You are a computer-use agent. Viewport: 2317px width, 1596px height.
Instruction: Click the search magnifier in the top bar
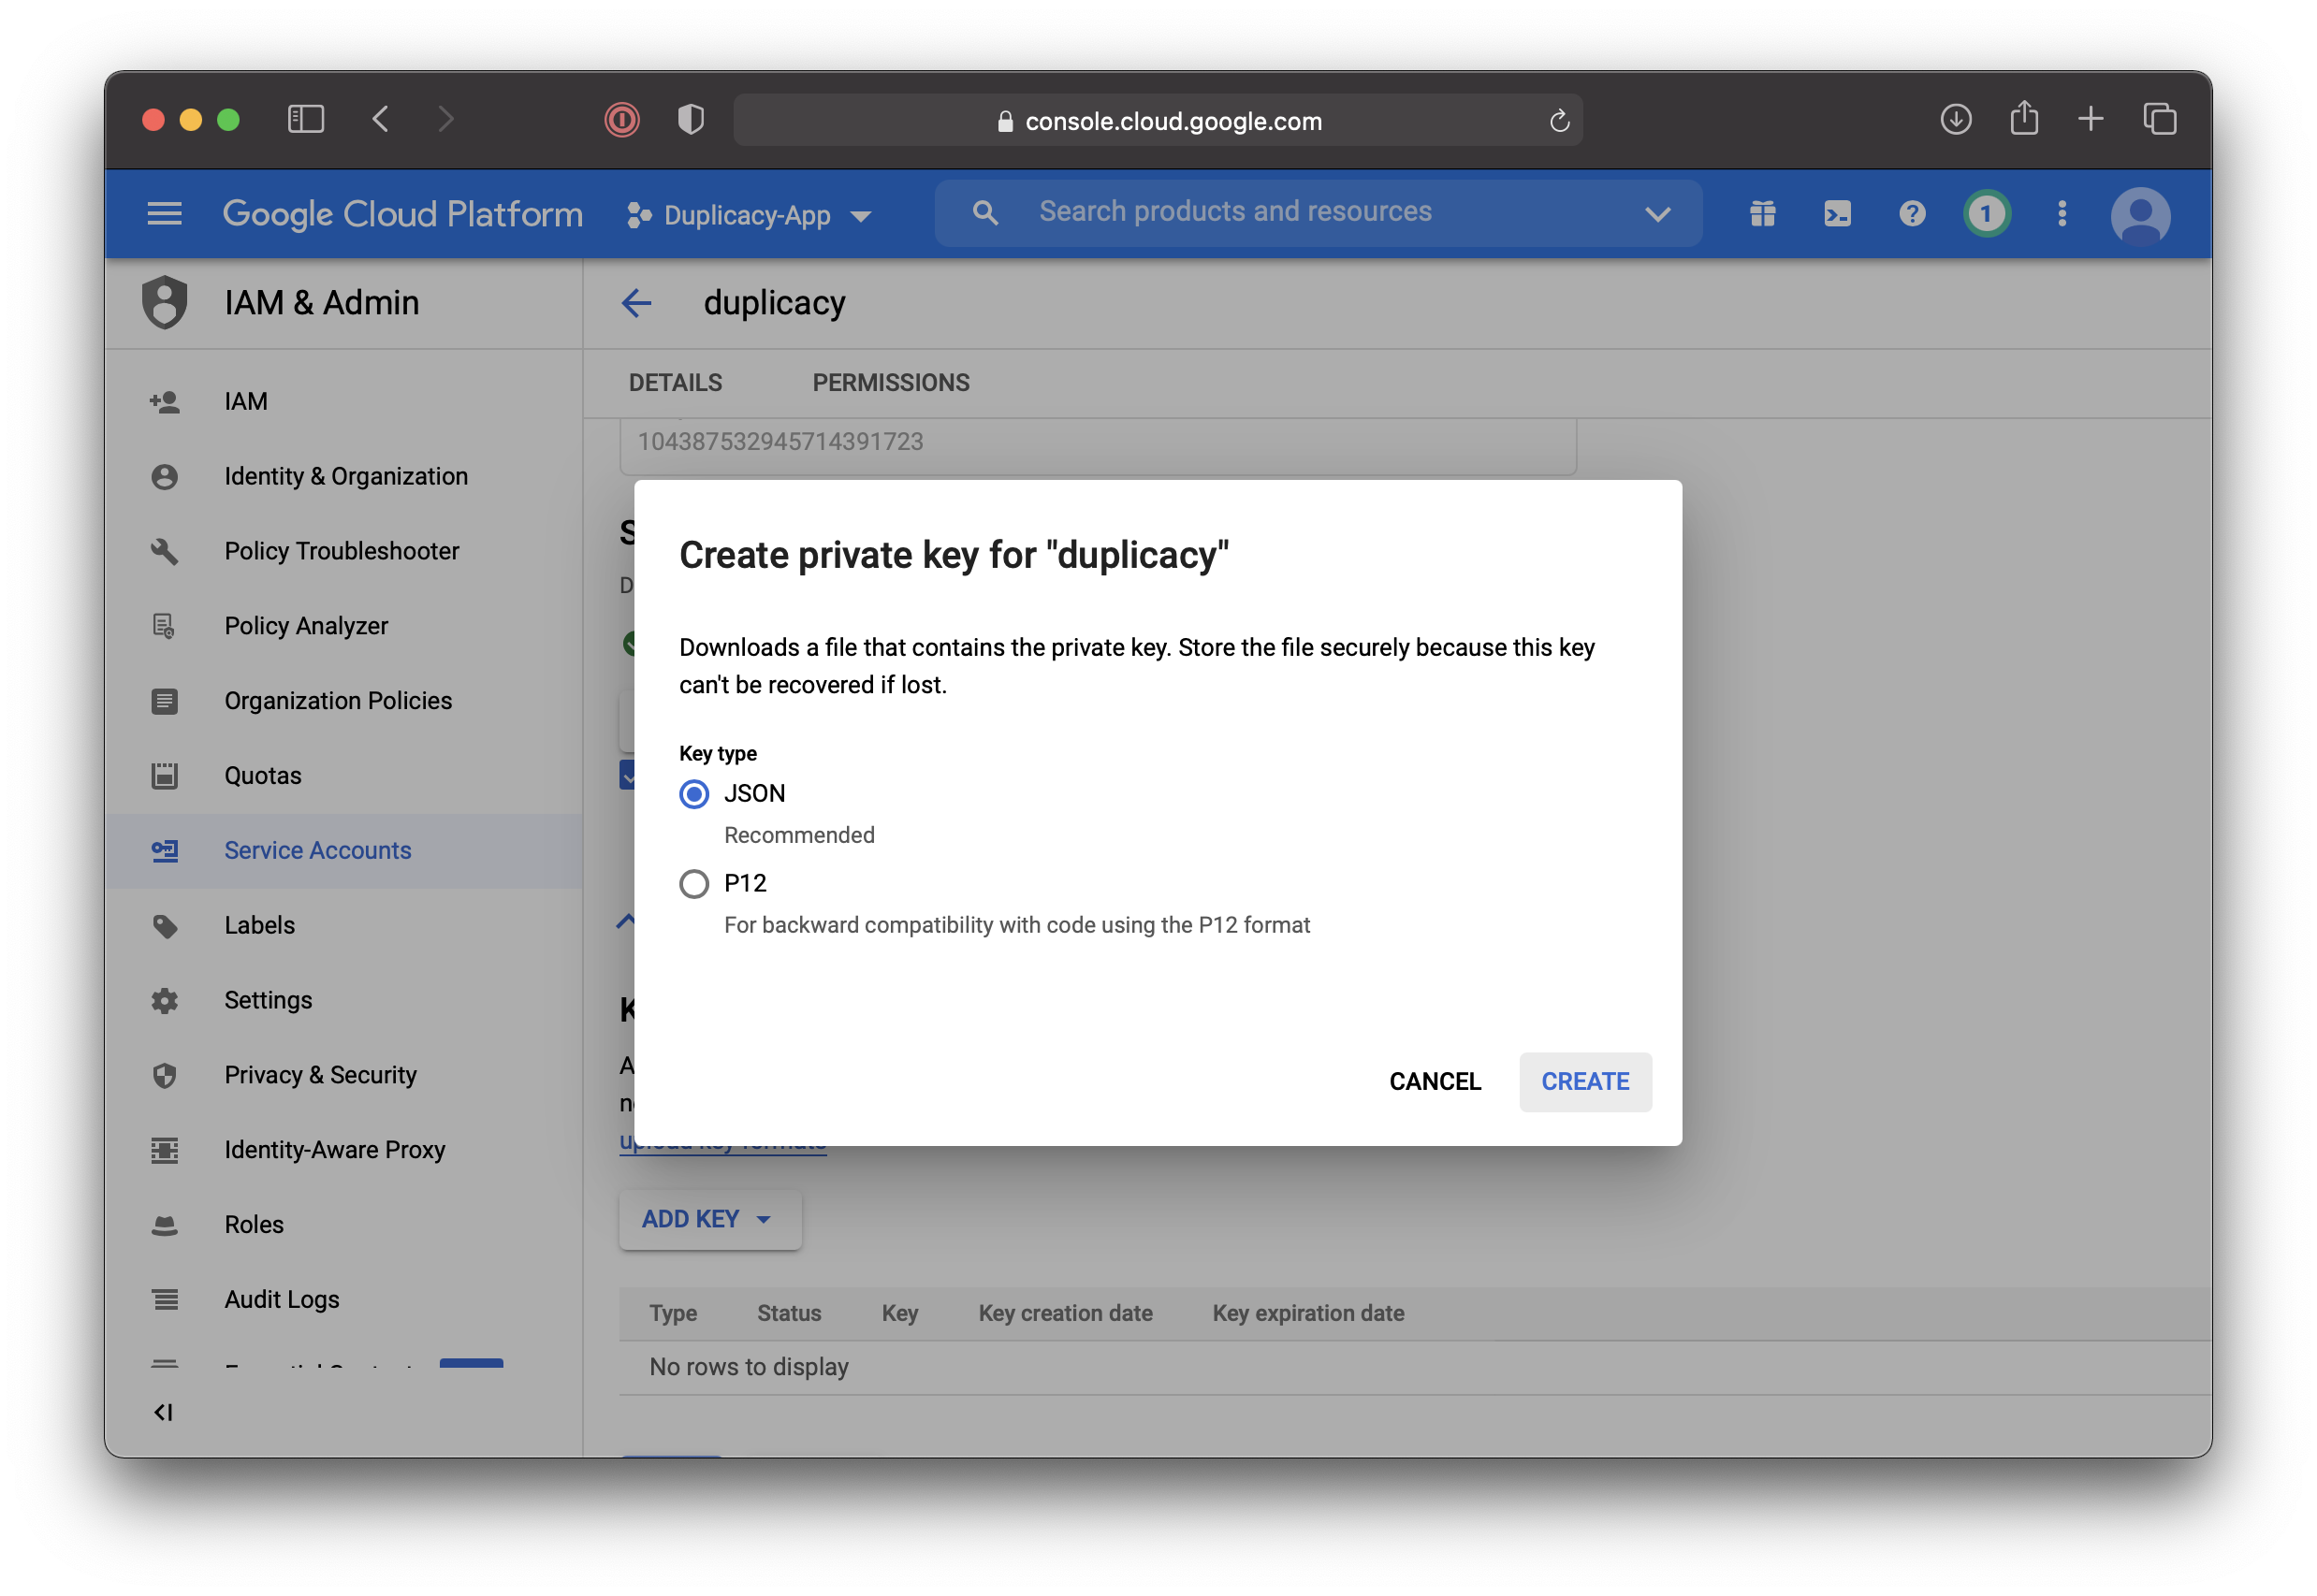tap(984, 212)
